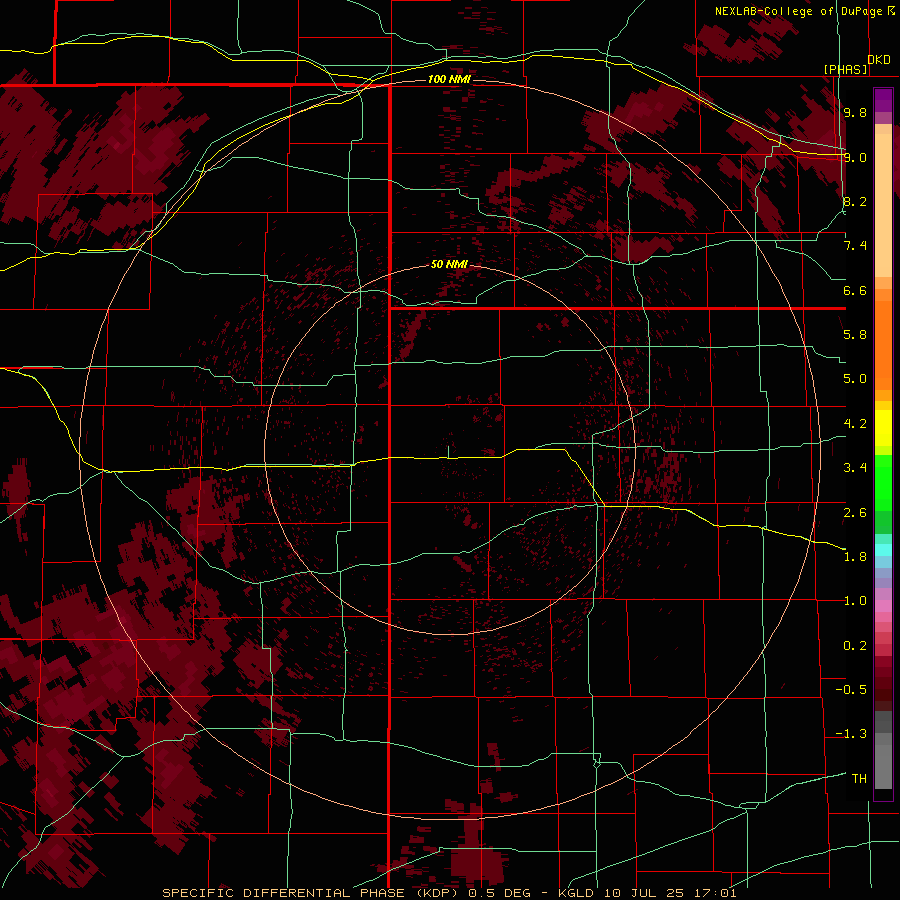The width and height of the screenshot is (900, 900).
Task: Click the 5.8 scale value
Action: [855, 335]
